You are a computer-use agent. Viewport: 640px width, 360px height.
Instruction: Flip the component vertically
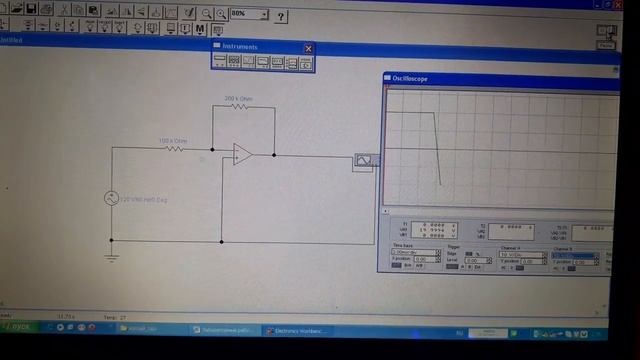pos(141,11)
